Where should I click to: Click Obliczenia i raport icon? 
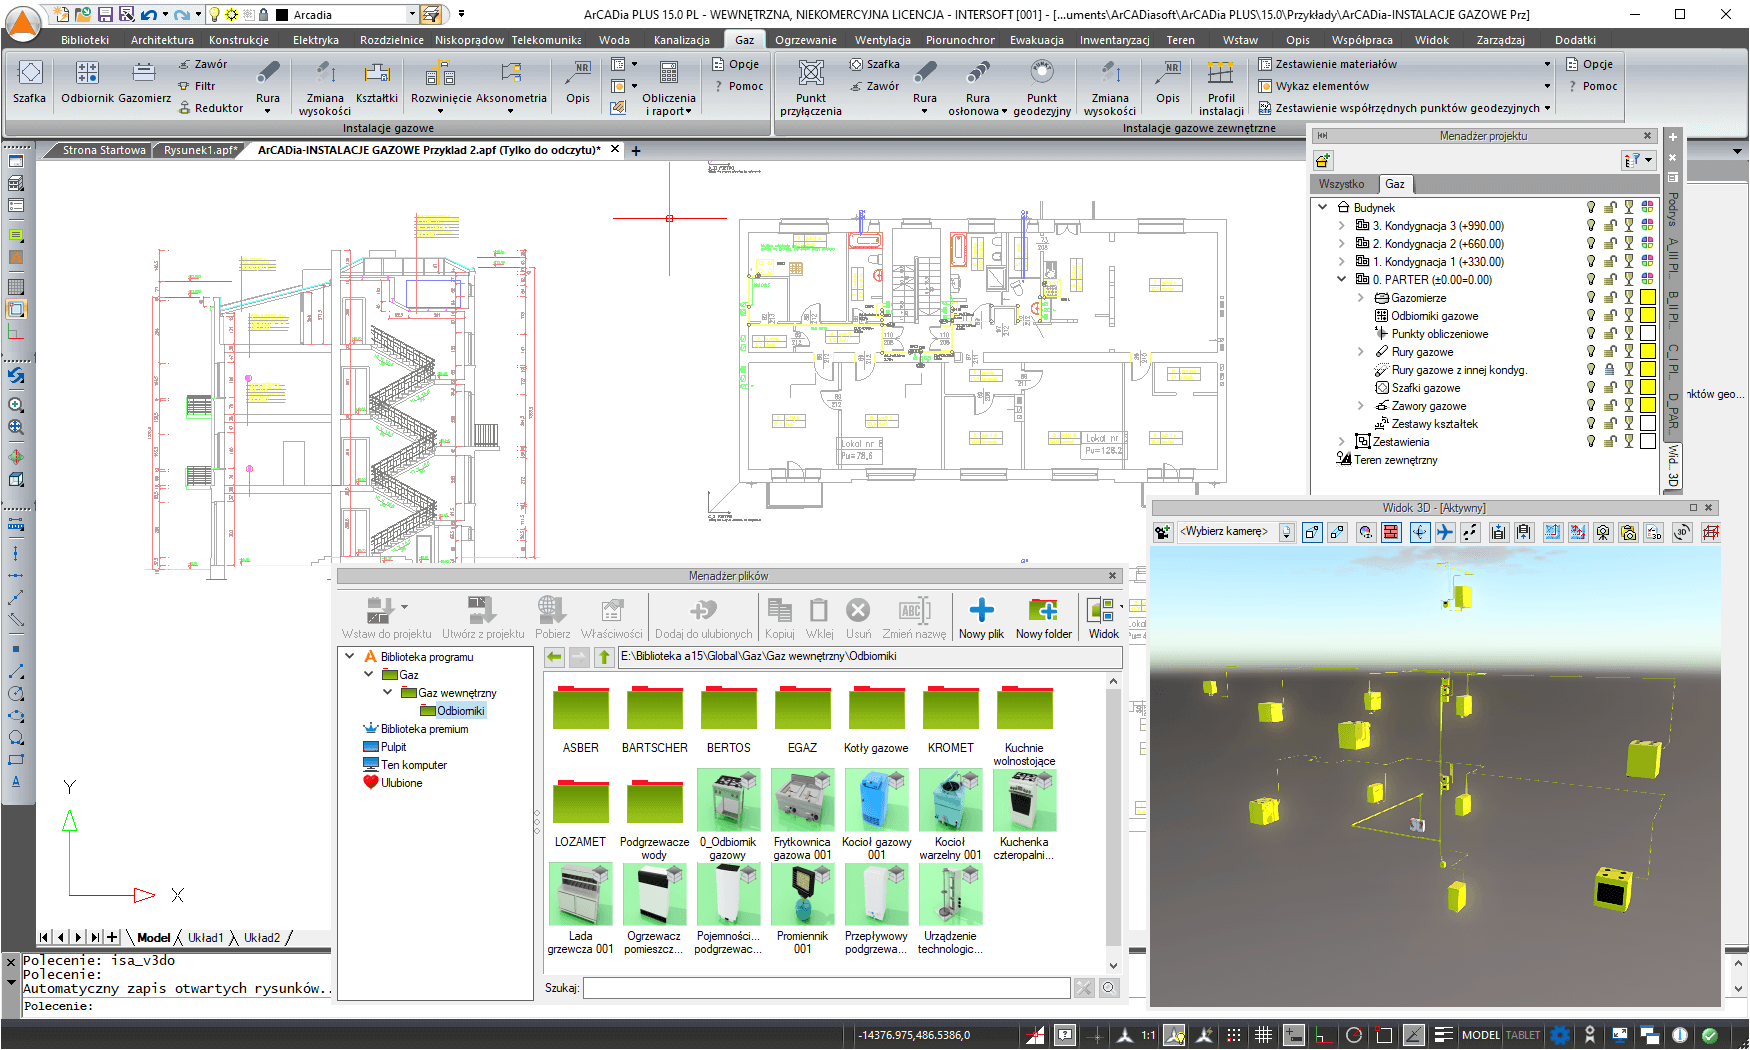[x=669, y=72]
